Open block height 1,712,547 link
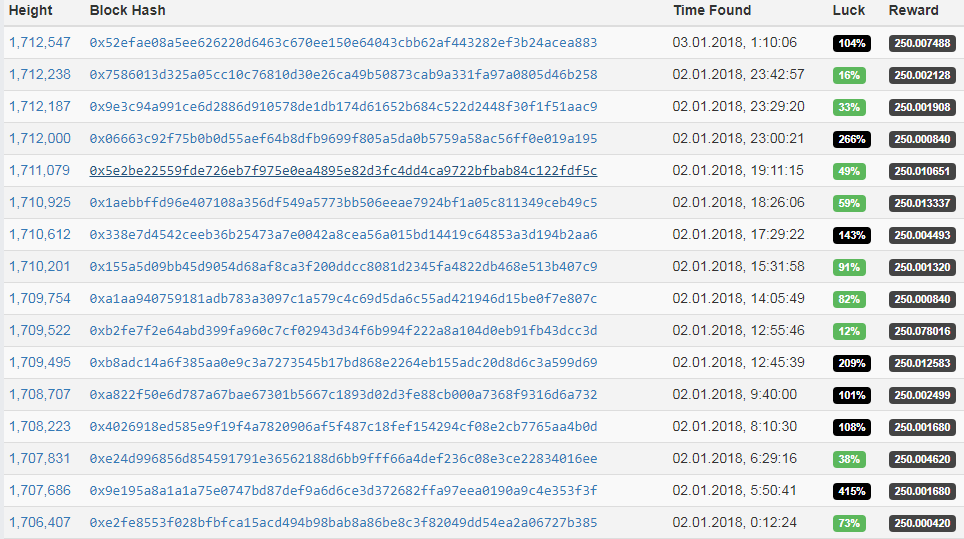Viewport: 964px width, 539px height. point(40,43)
